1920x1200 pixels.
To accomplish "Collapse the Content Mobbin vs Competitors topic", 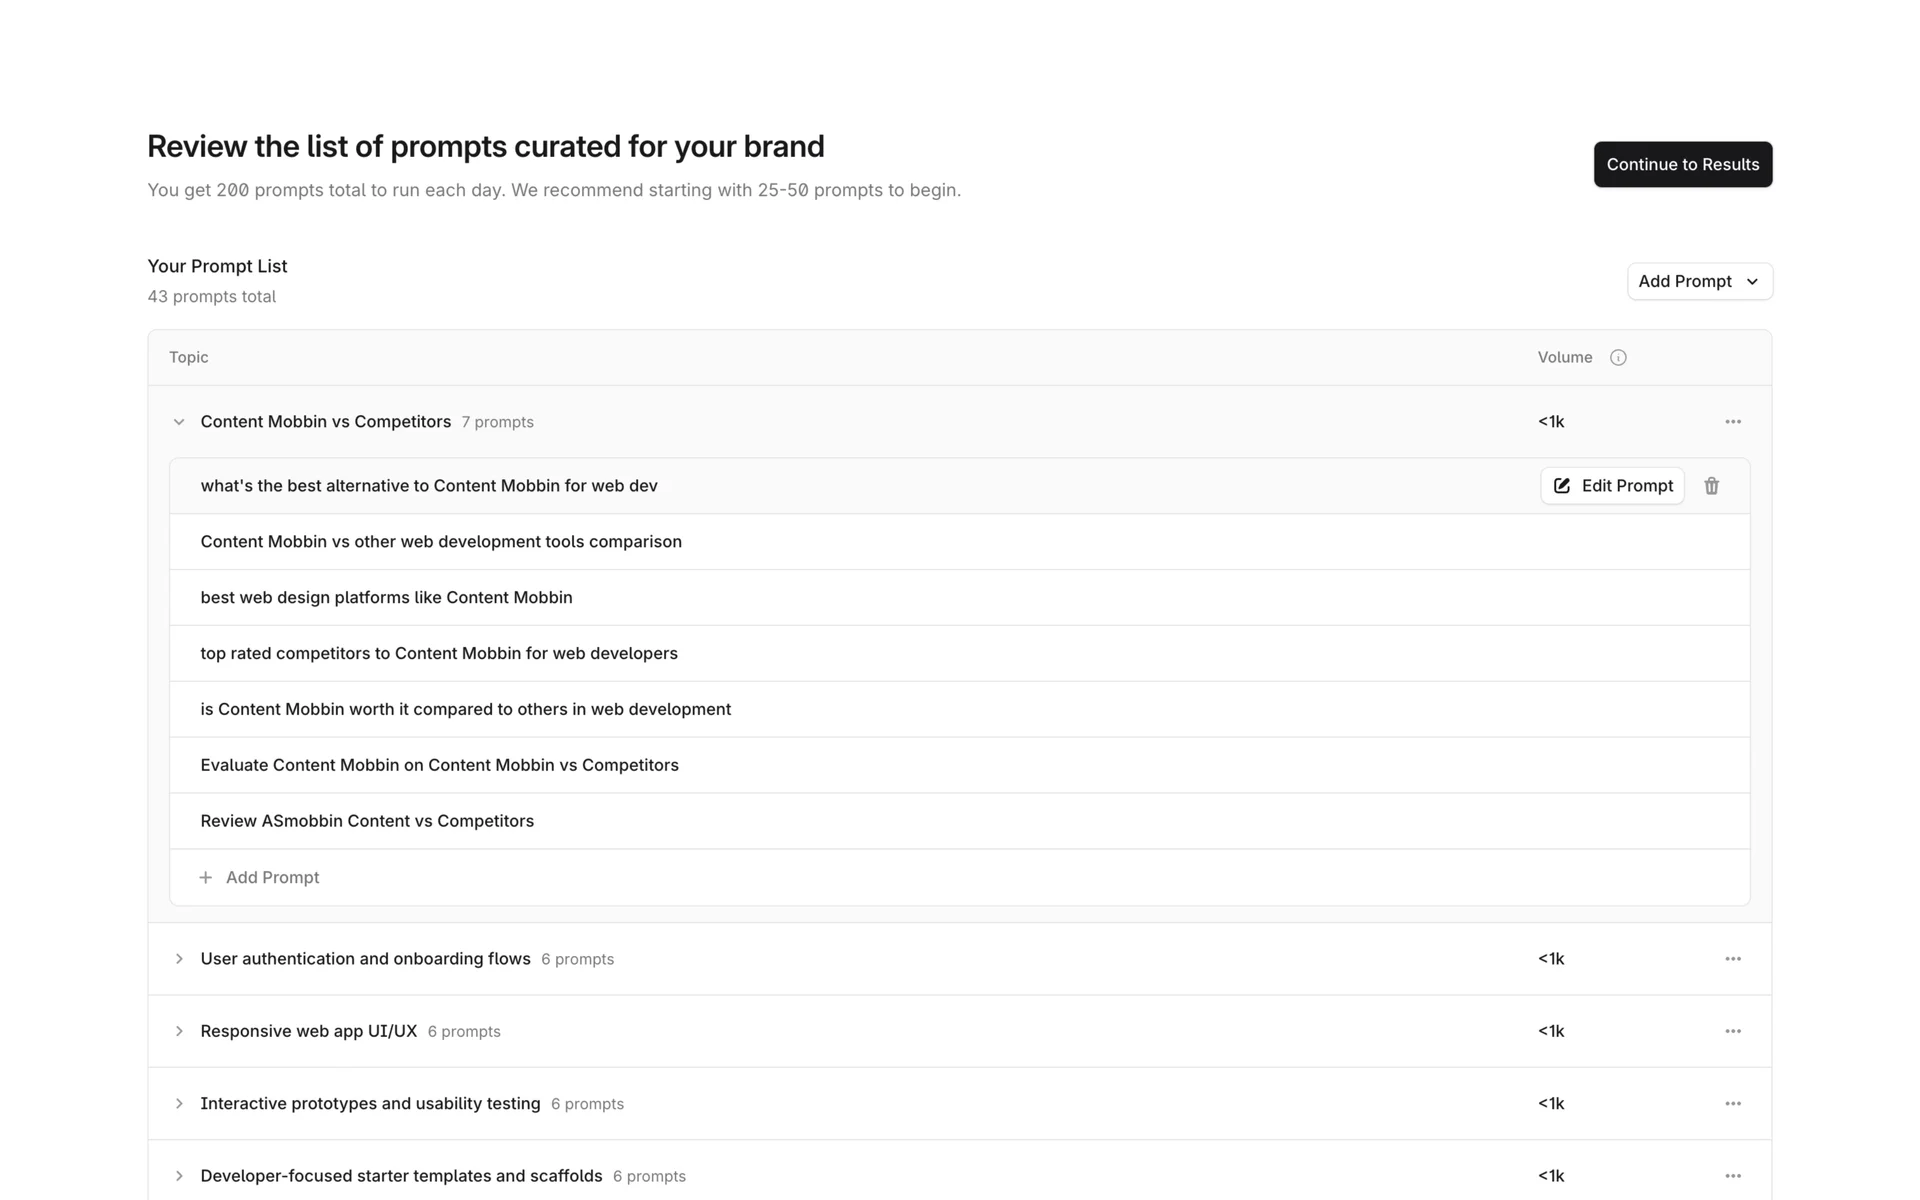I will pyautogui.click(x=179, y=422).
